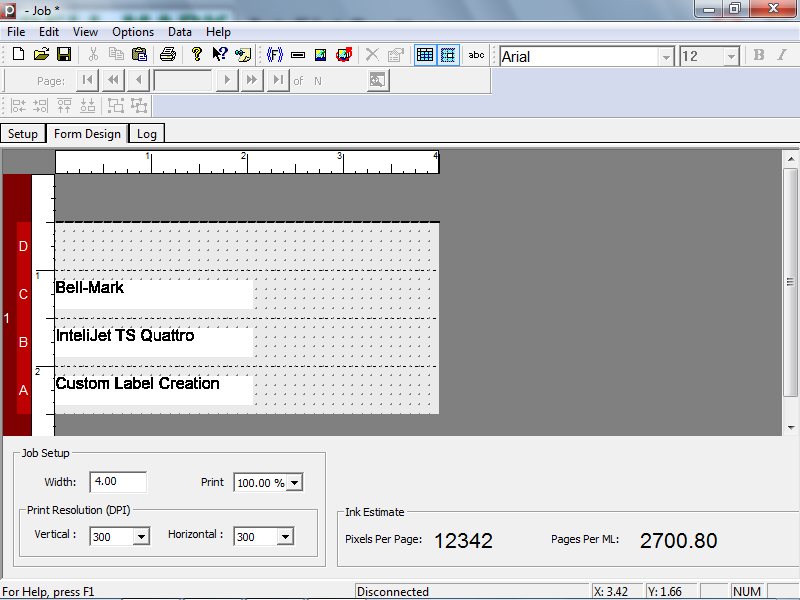Go to the first page

(x=88, y=80)
